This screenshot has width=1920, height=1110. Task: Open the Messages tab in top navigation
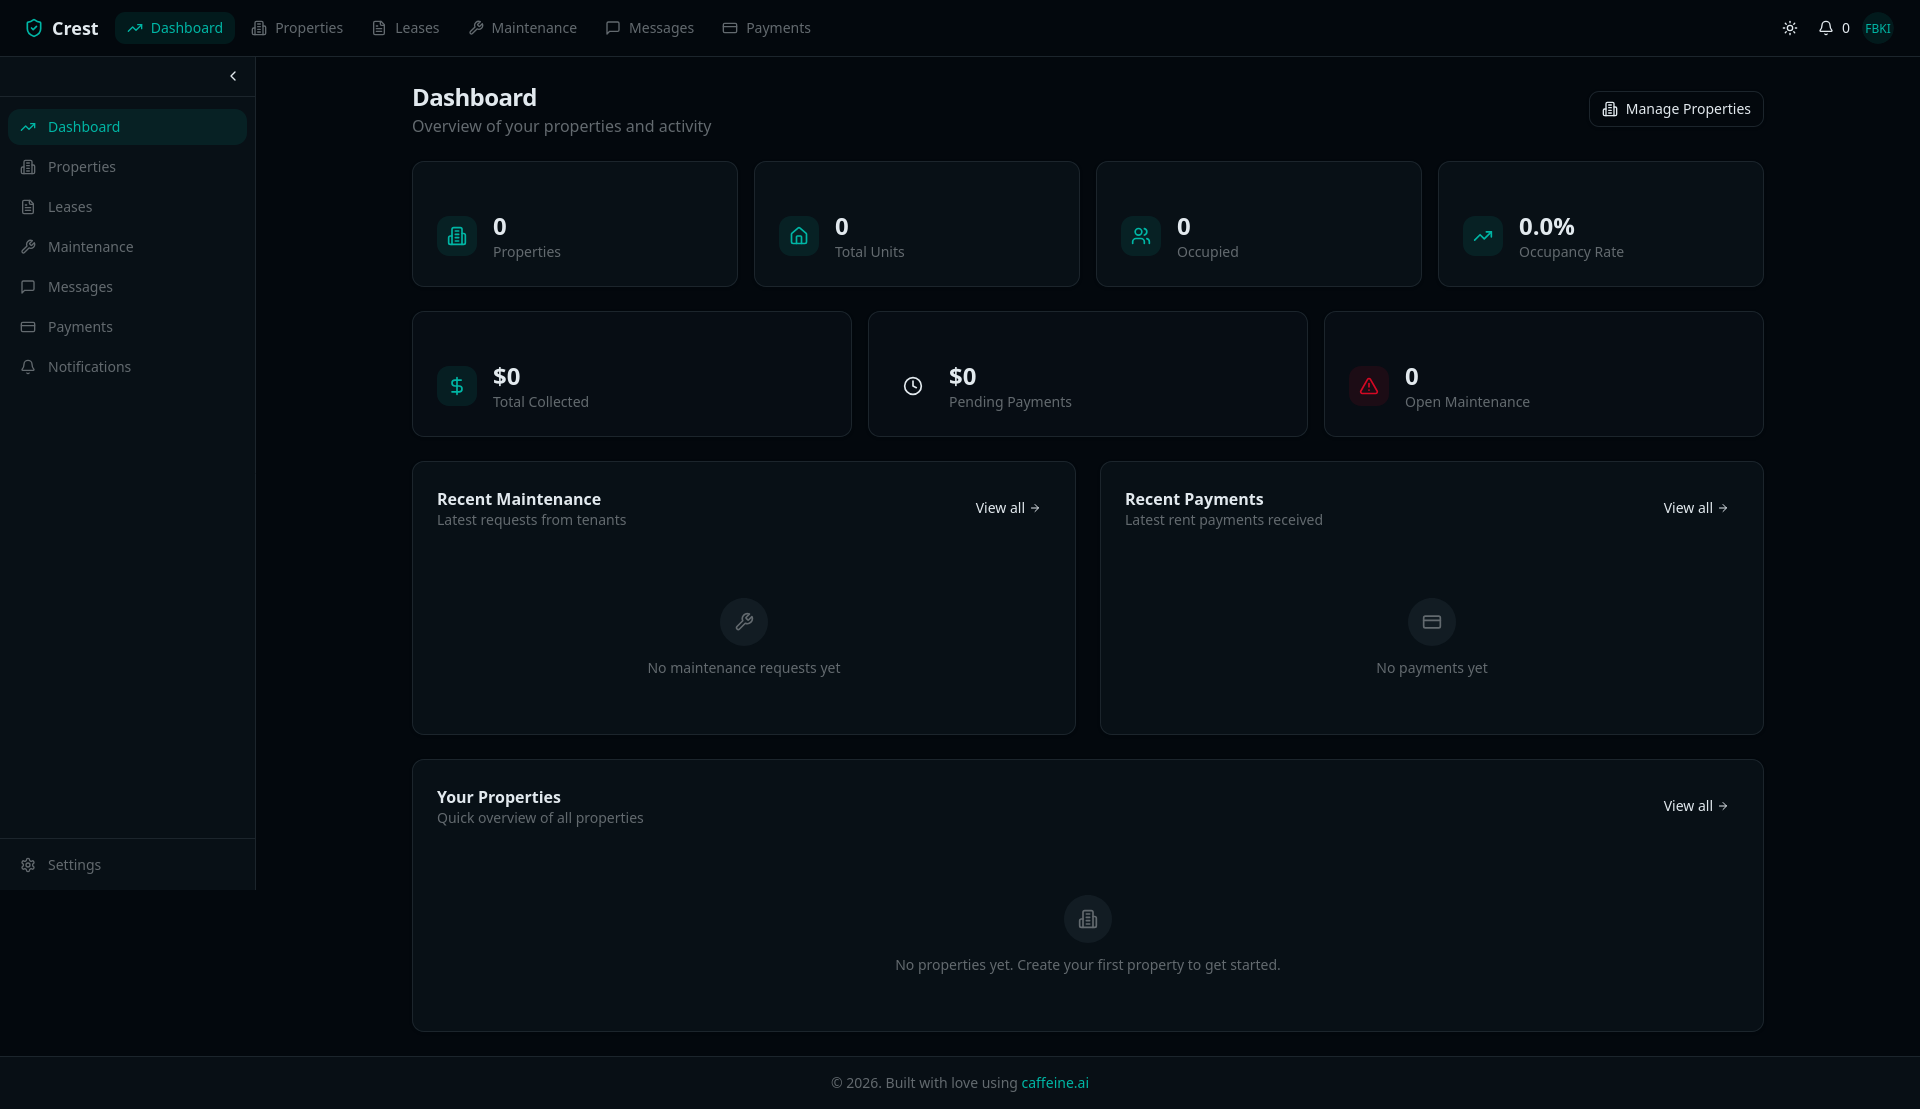[649, 28]
